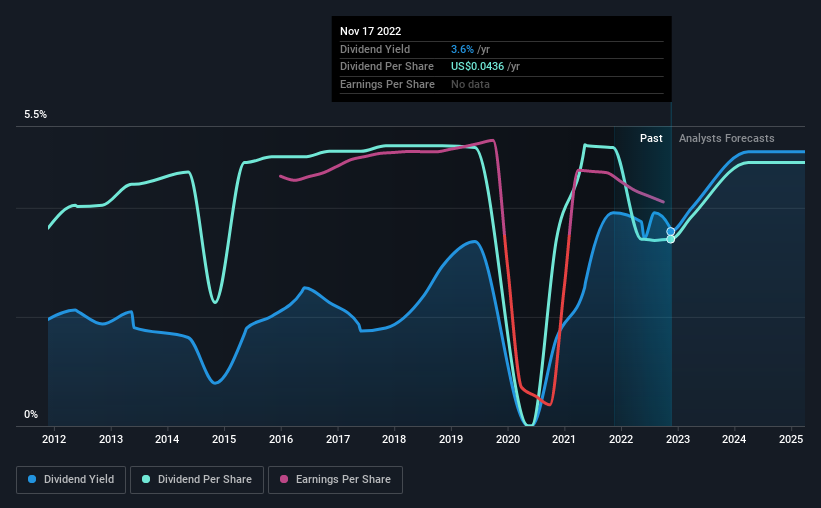Select the teal Dividend Per Share data marker

[x=671, y=239]
